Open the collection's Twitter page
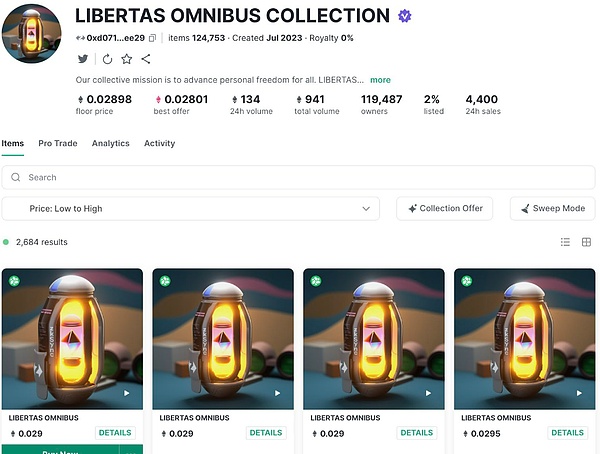This screenshot has height=454, width=600. (x=83, y=59)
